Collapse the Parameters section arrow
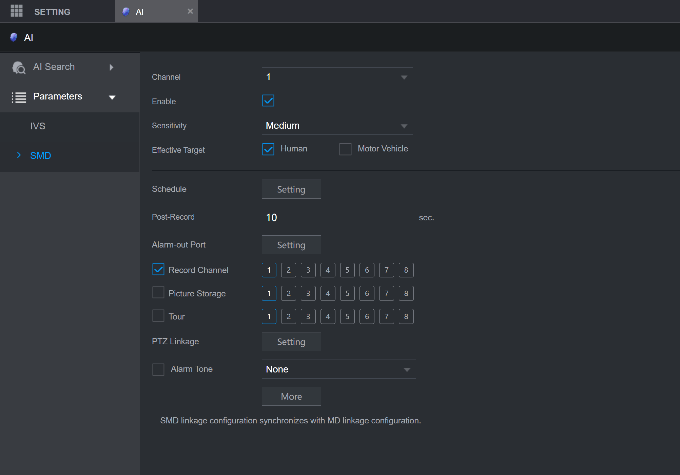Image resolution: width=680 pixels, height=475 pixels. coord(112,97)
